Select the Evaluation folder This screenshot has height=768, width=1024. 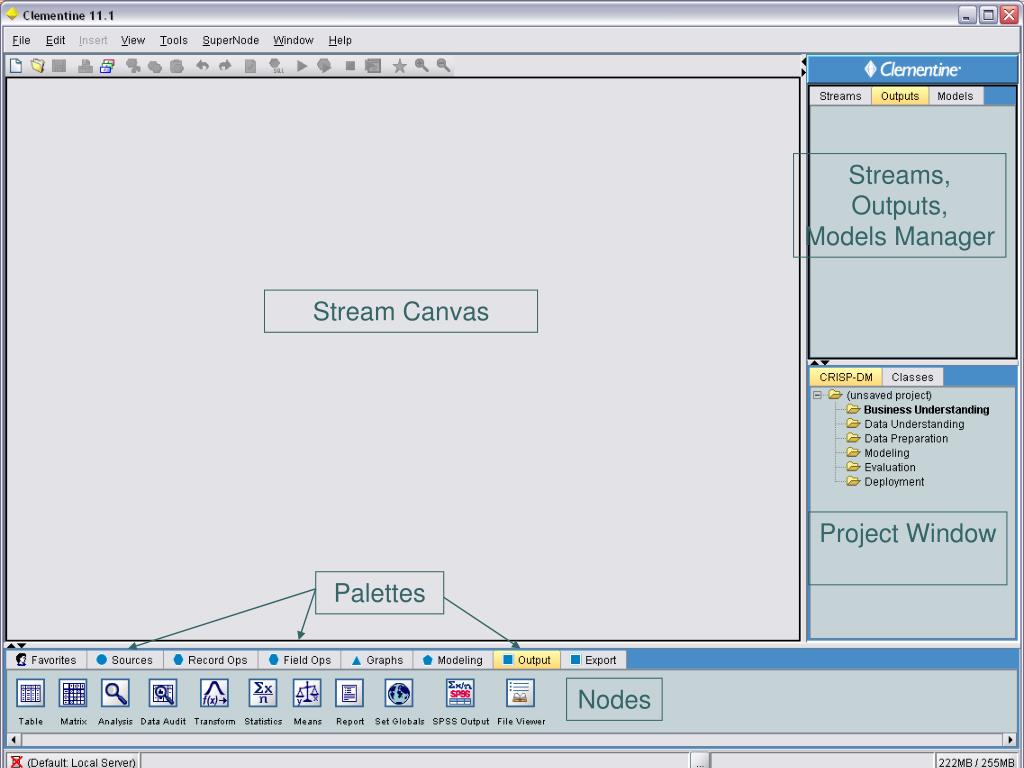point(881,467)
